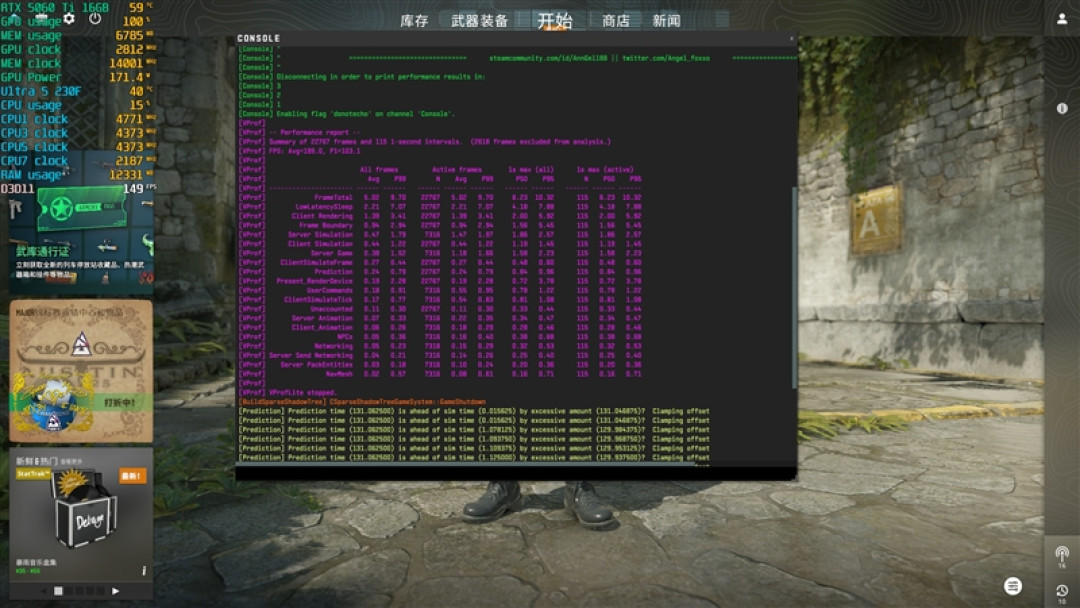Open the recent history clock icon

(1062, 591)
